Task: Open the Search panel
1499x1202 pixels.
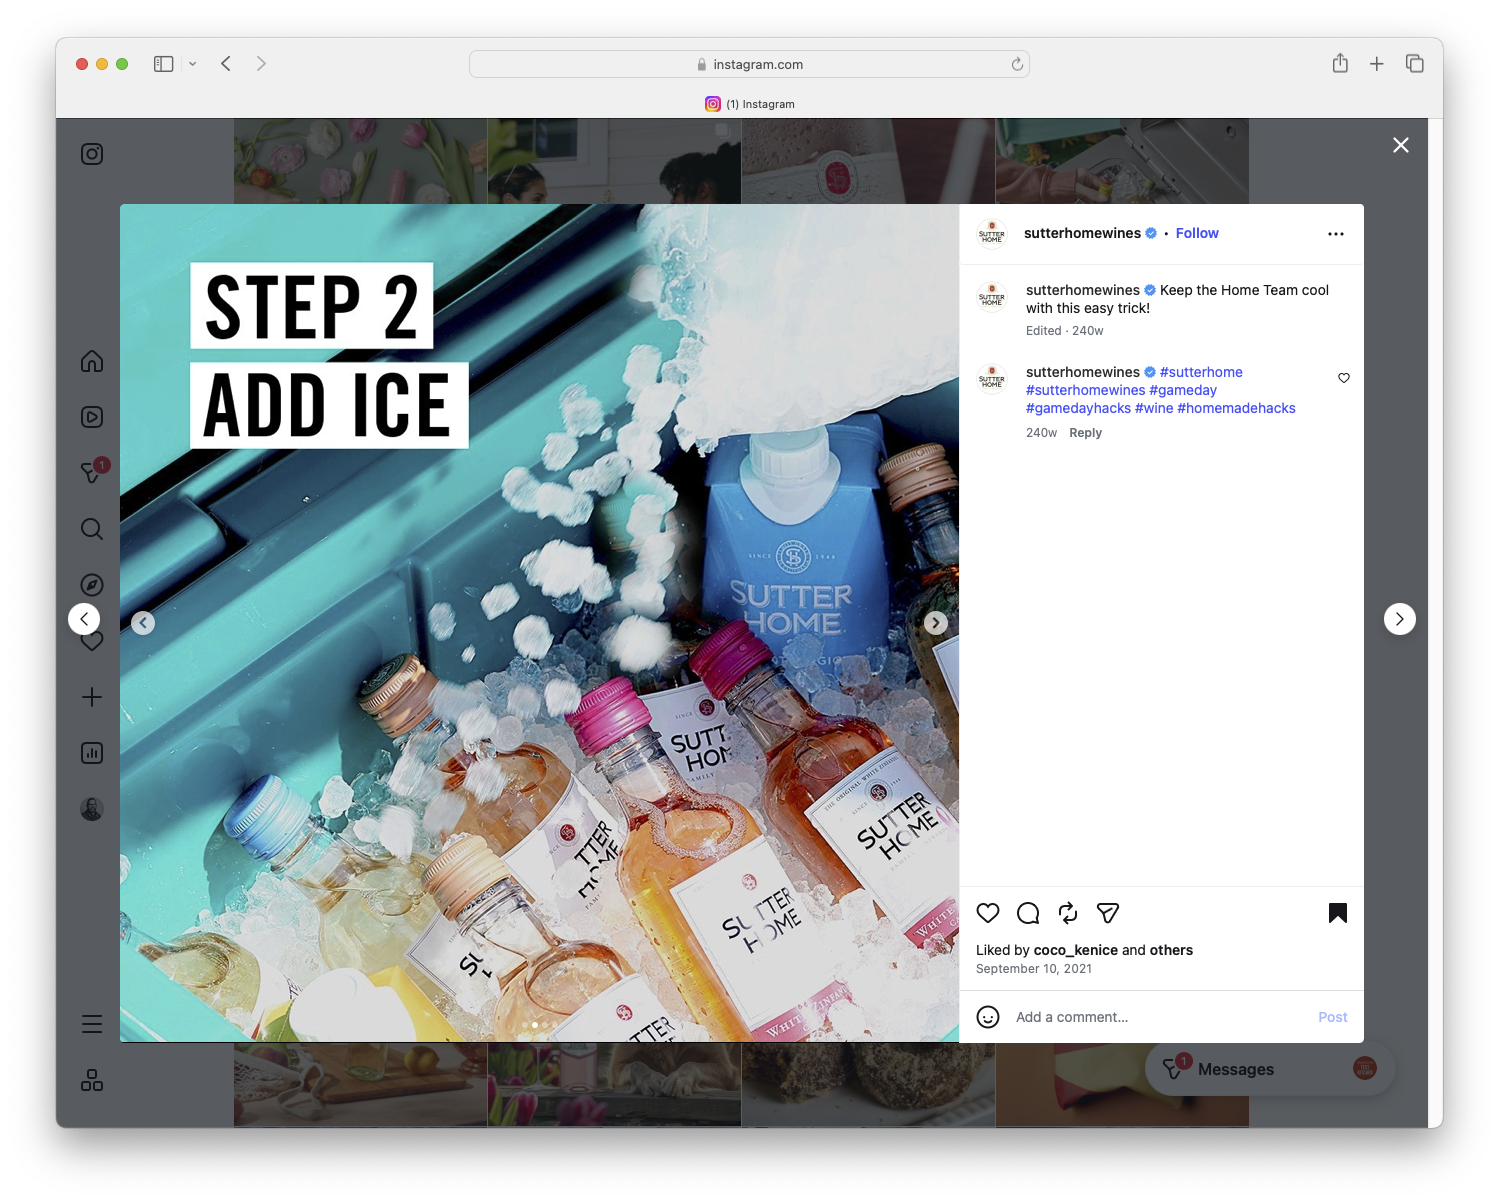Action: pyautogui.click(x=91, y=529)
